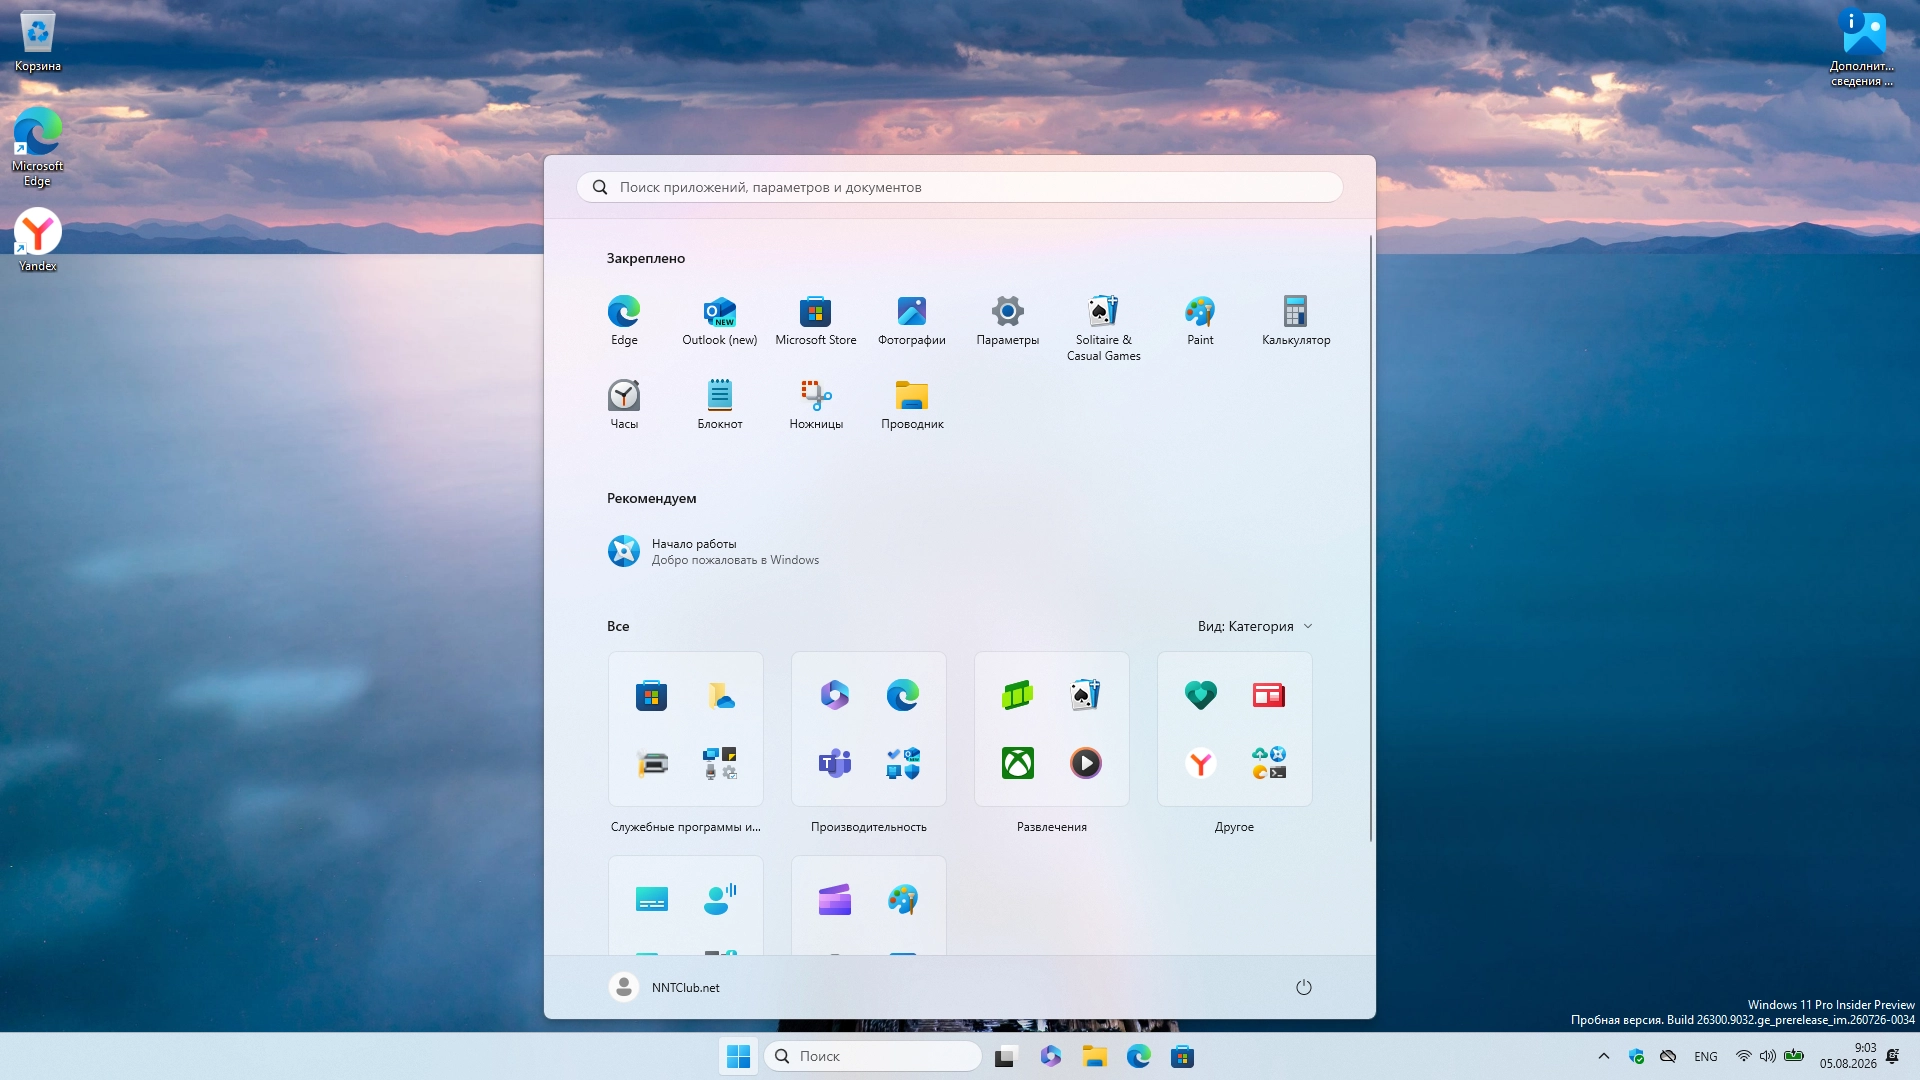Click the Start menu vertical scrollbar
Image resolution: width=1920 pixels, height=1080 pixels.
[x=1371, y=538]
